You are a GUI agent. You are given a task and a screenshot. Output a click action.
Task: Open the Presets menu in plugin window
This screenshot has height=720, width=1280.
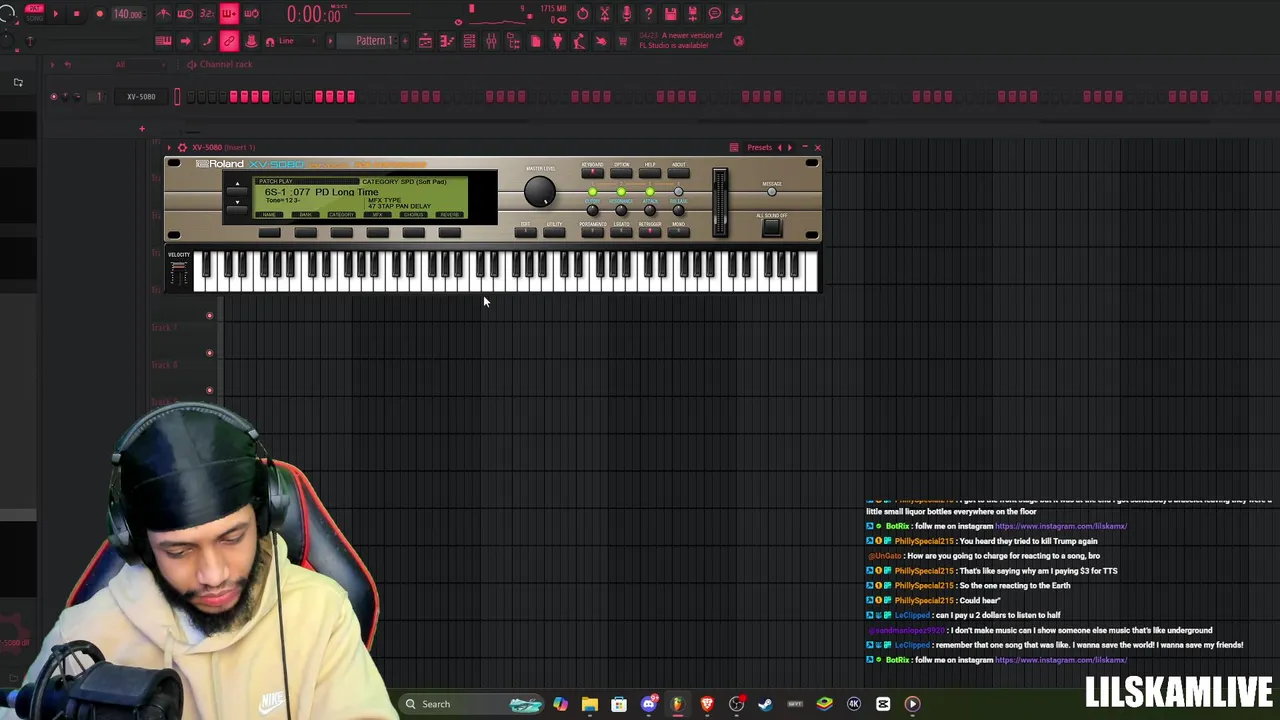759,147
